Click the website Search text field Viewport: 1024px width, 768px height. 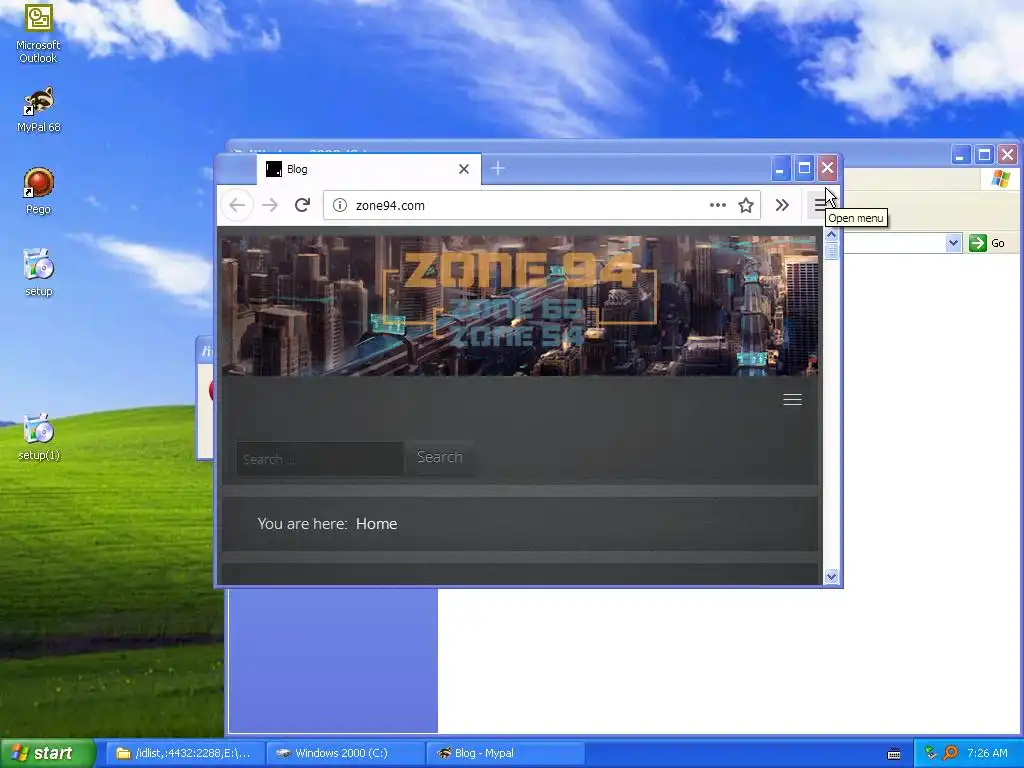[319, 458]
